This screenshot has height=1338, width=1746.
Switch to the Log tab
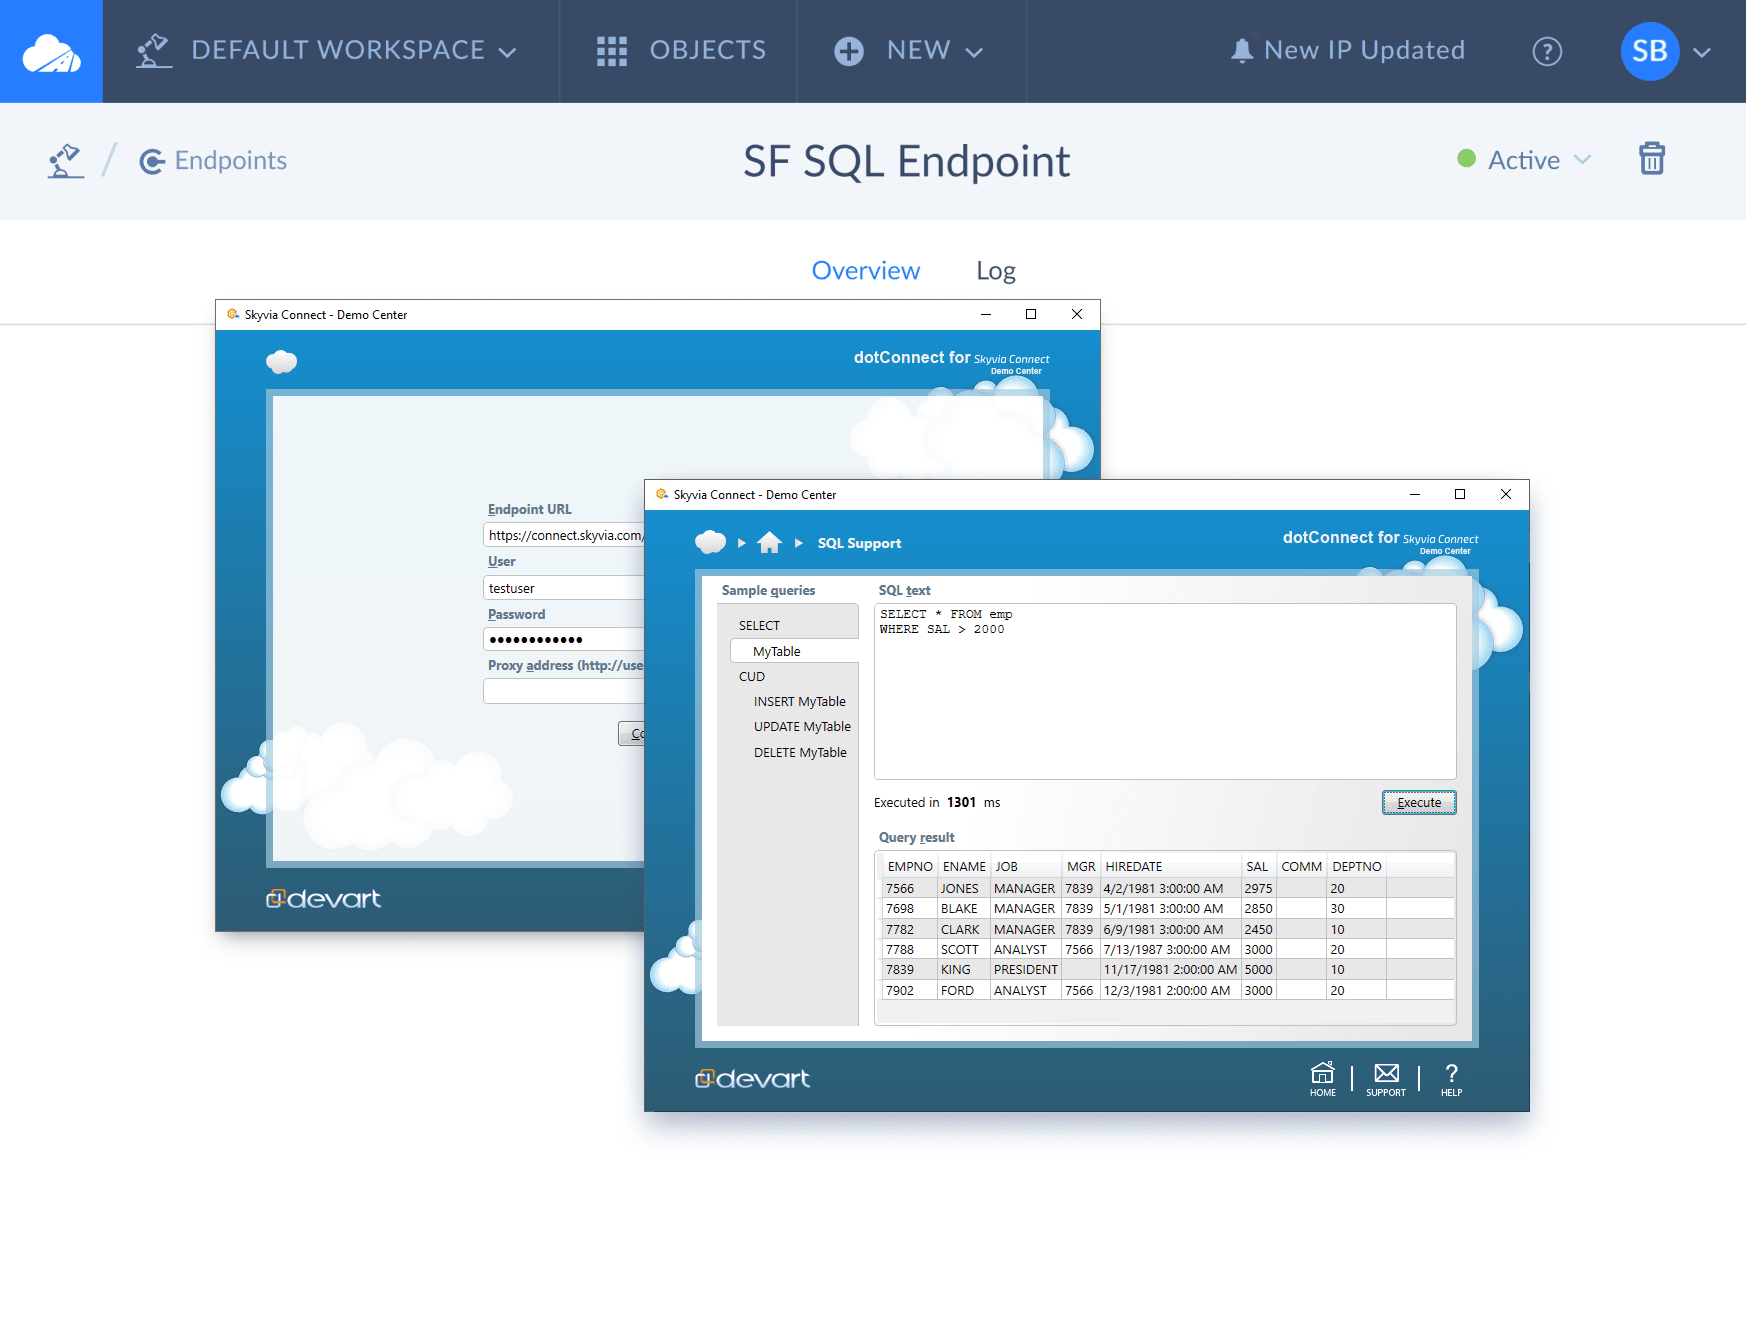(x=995, y=271)
